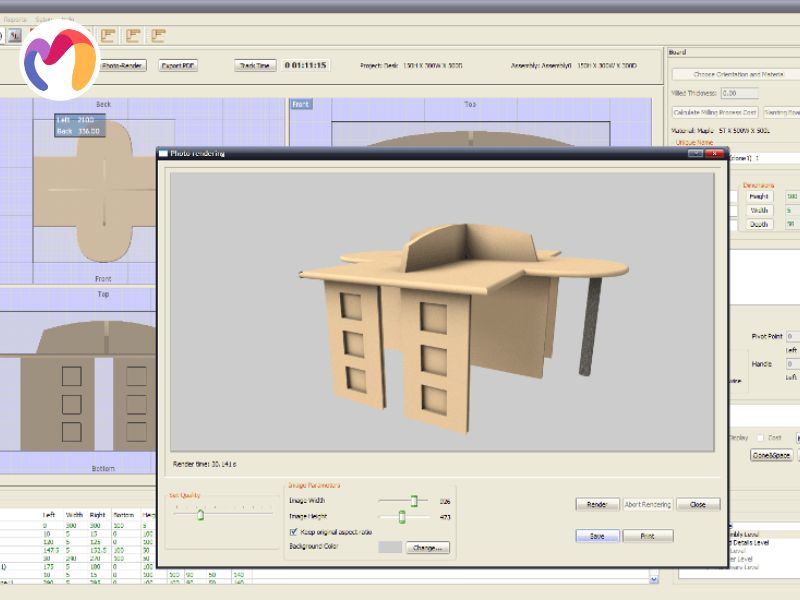
Task: Select the rightmost board layout icon on the toolbar
Action: (x=158, y=34)
